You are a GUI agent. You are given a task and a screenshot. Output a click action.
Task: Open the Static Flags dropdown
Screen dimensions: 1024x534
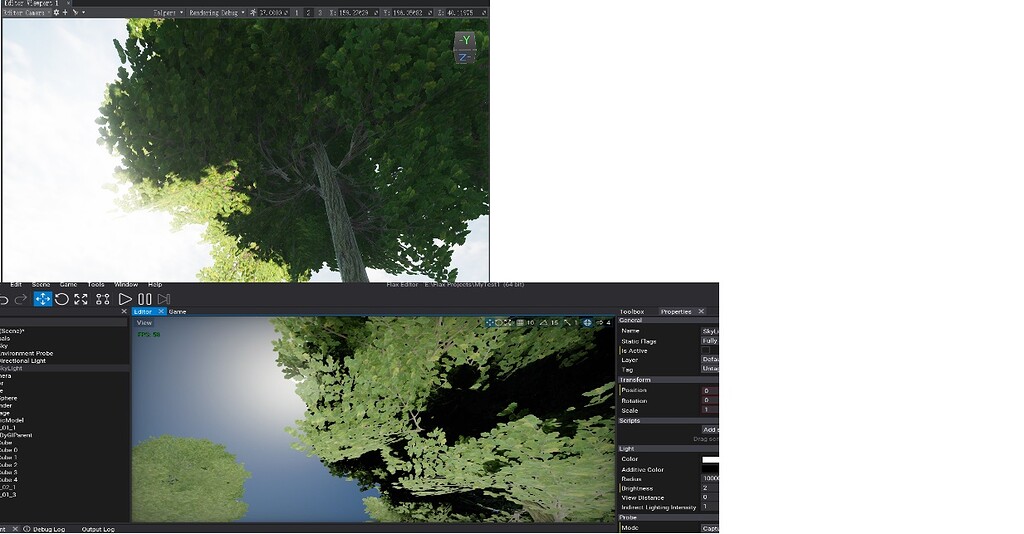click(710, 341)
